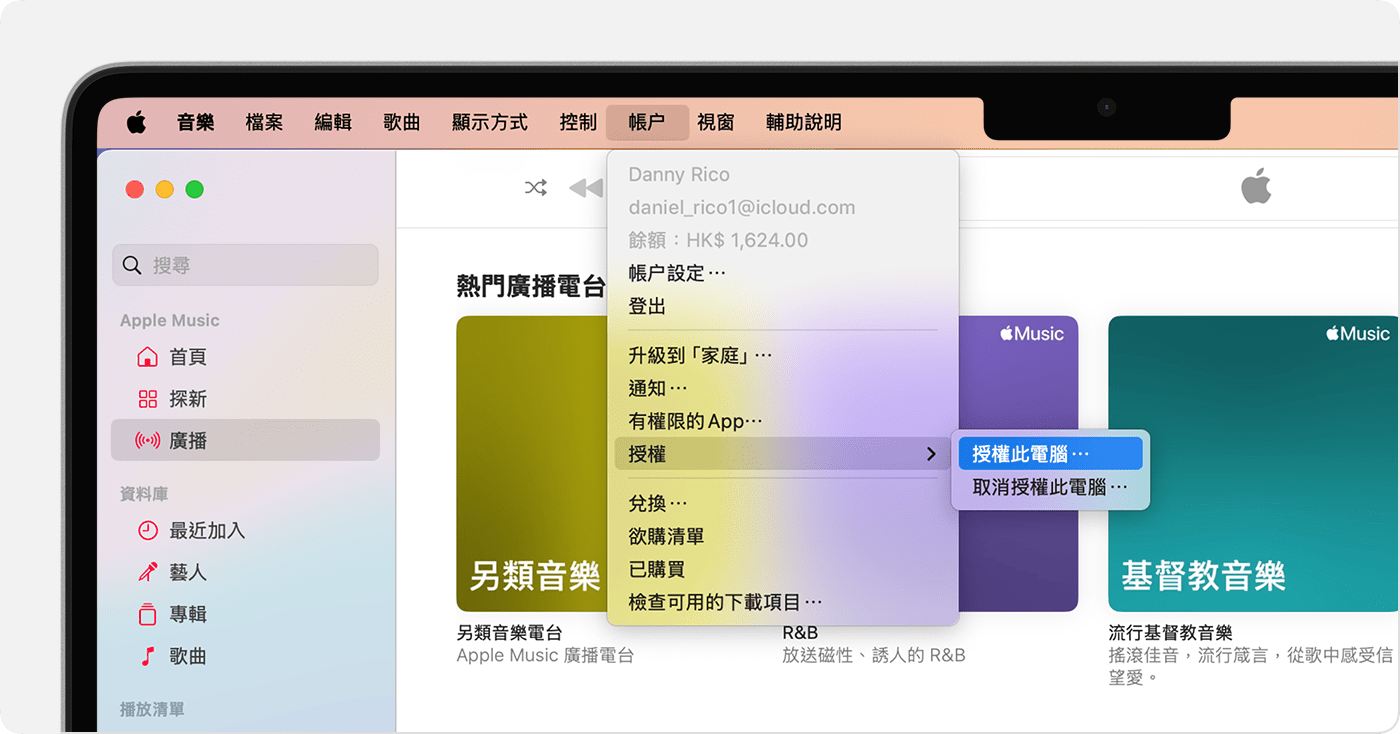The image size is (1400, 734).
Task: Choose 有權限的 App… menu item
Action: coord(783,421)
